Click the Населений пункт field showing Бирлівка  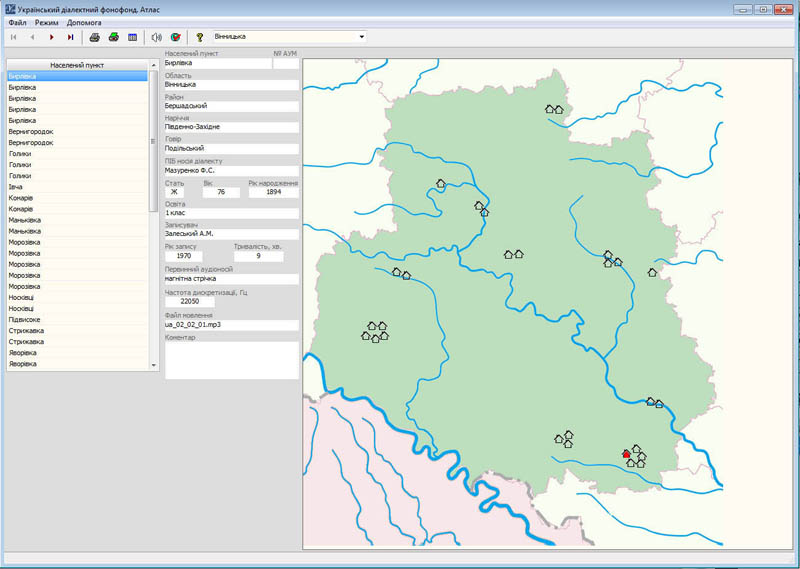pyautogui.click(x=218, y=63)
